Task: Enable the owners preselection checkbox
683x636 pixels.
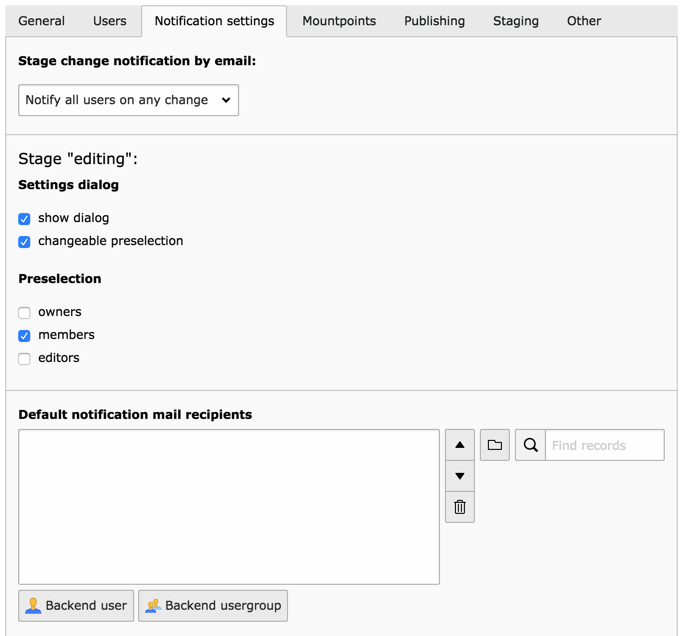Action: 24,312
